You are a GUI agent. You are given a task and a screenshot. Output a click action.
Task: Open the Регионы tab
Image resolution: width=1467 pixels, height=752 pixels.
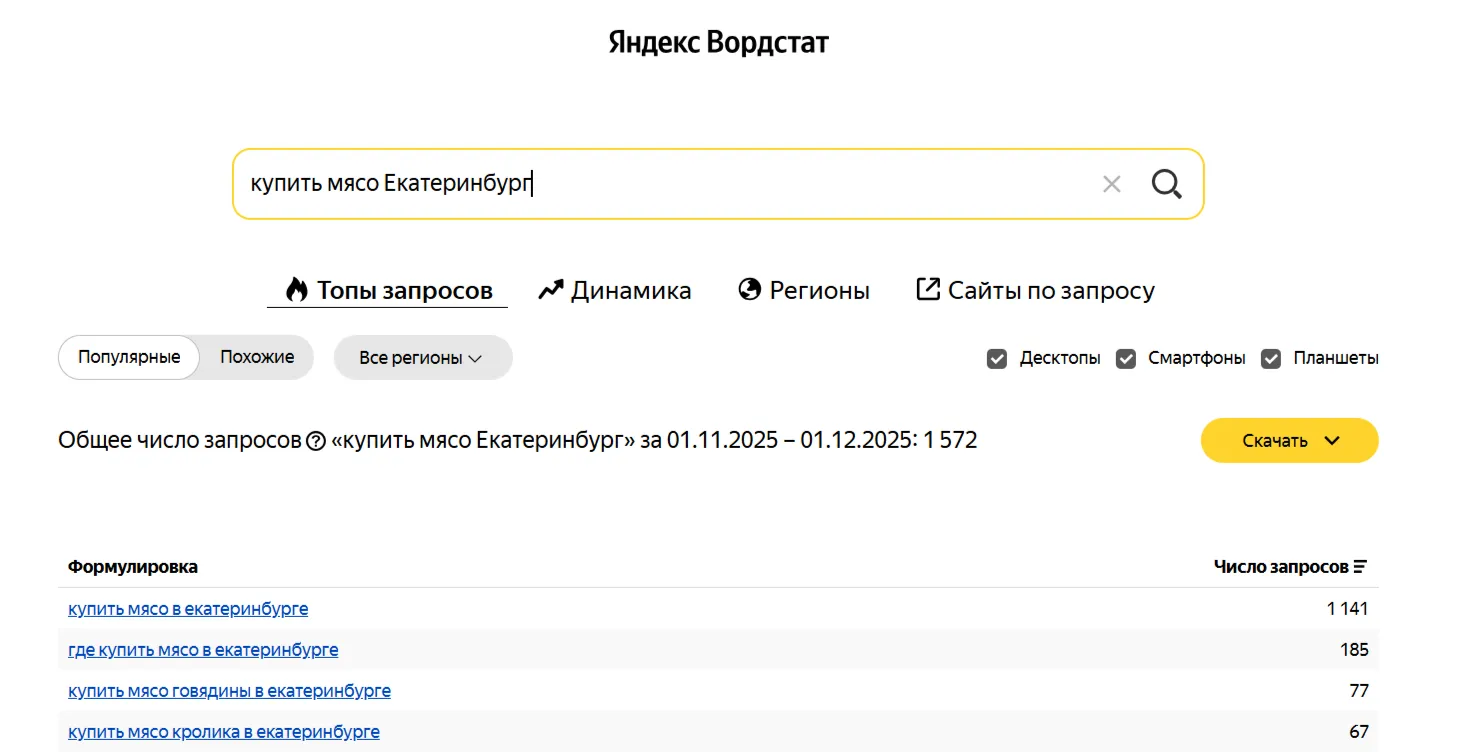coord(803,291)
